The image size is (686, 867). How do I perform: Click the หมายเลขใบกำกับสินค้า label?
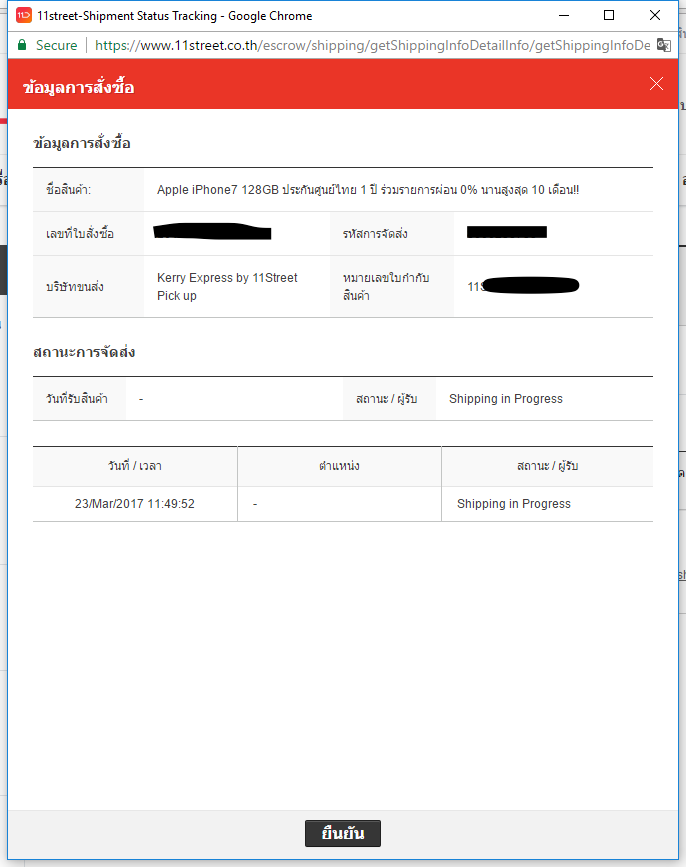pos(386,286)
